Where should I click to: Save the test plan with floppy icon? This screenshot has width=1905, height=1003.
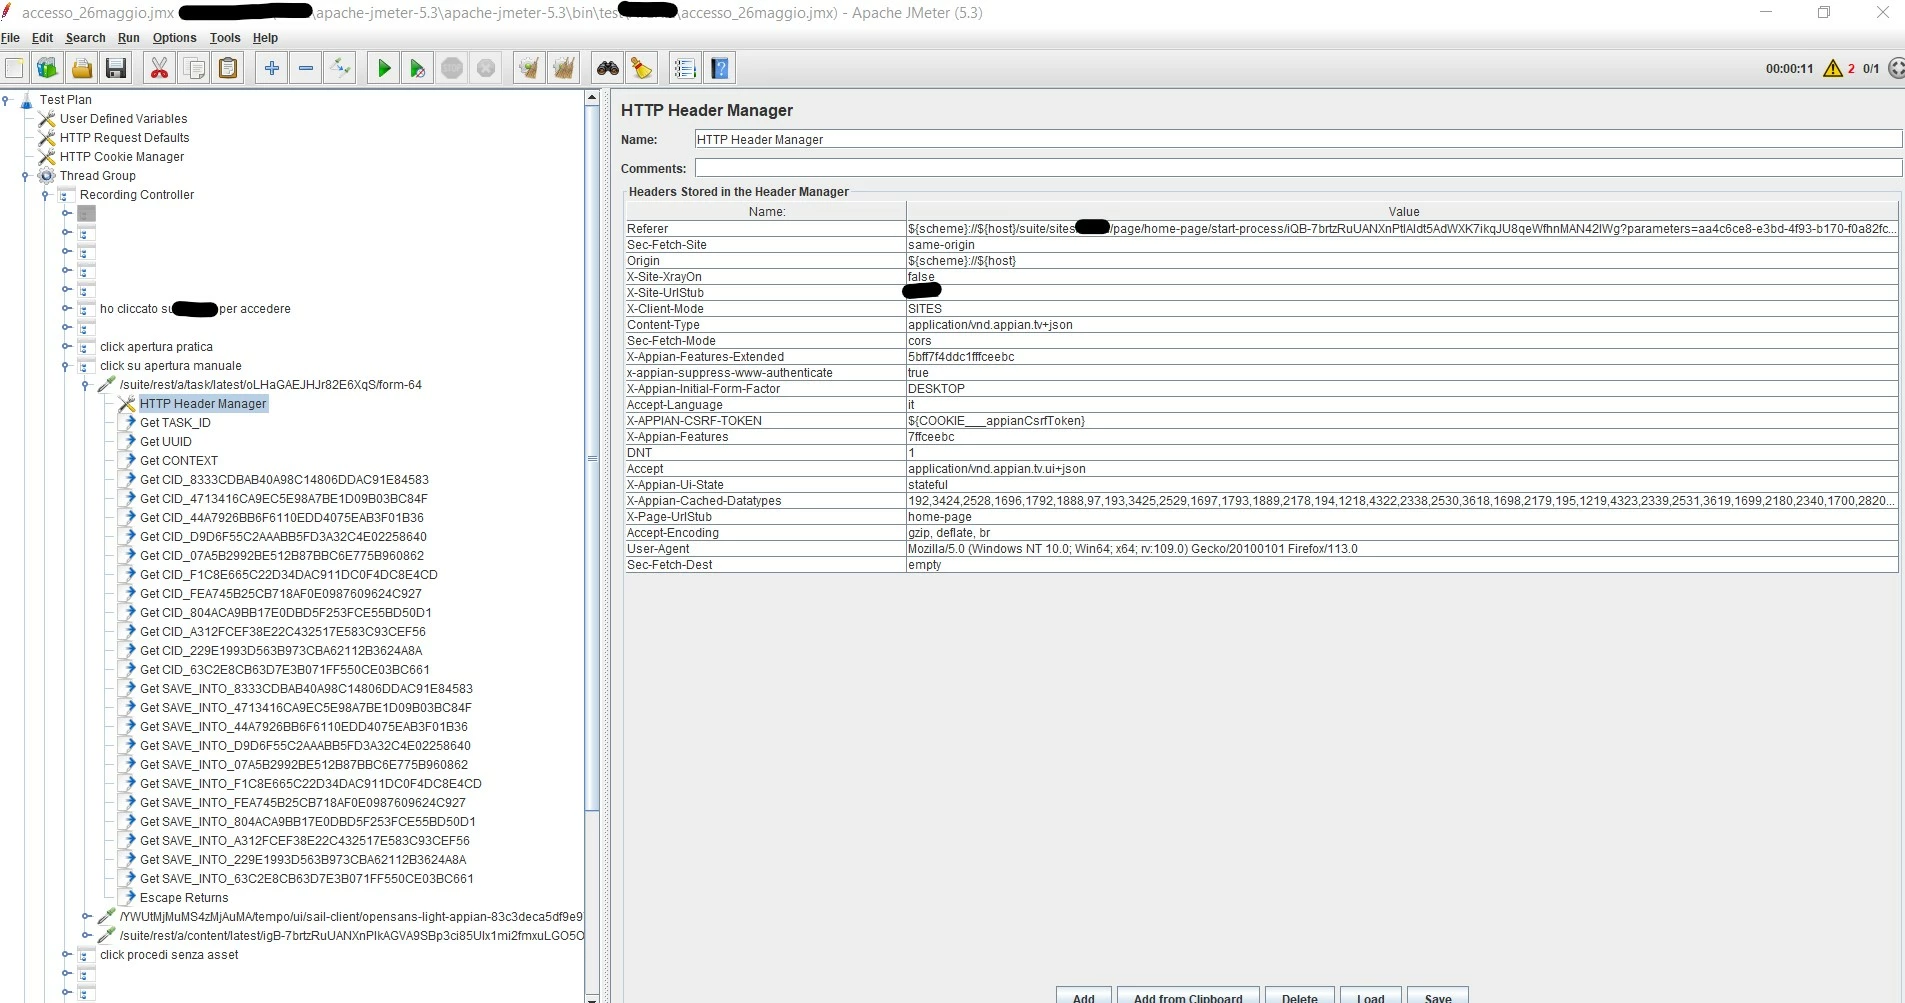click(x=116, y=68)
